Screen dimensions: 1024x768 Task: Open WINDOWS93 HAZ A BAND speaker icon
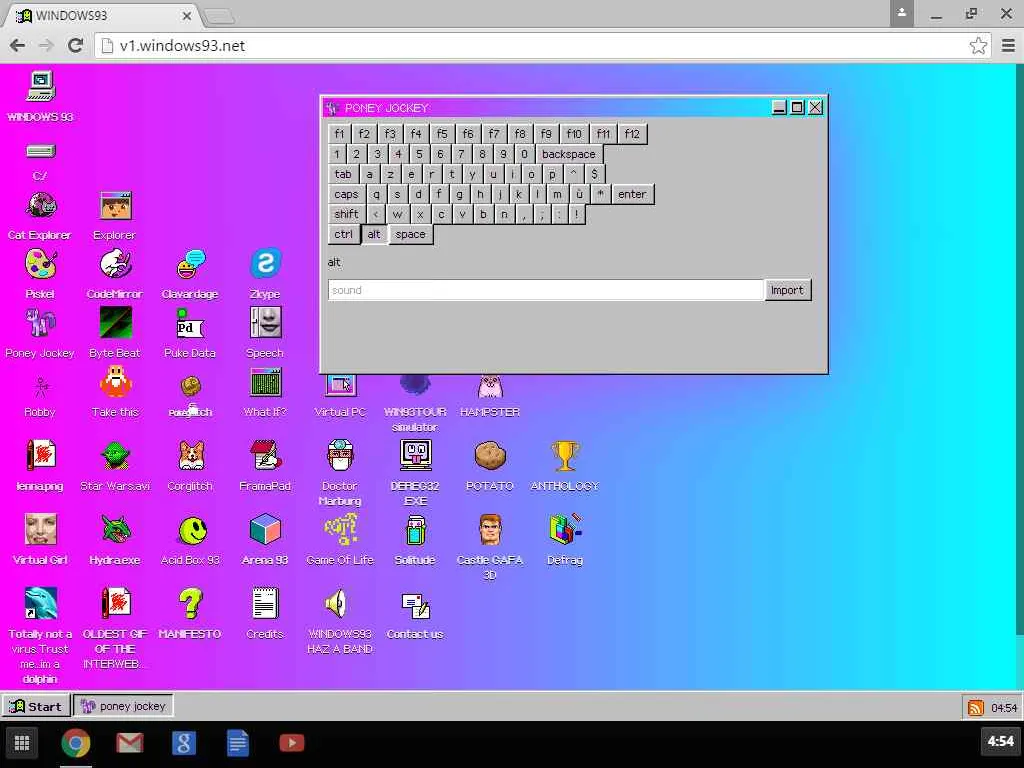click(x=337, y=603)
